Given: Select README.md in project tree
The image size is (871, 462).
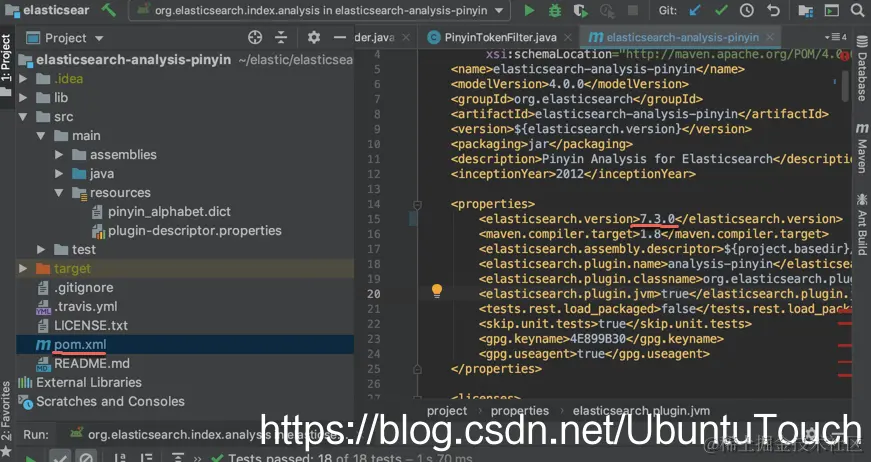Looking at the screenshot, I should [92, 364].
